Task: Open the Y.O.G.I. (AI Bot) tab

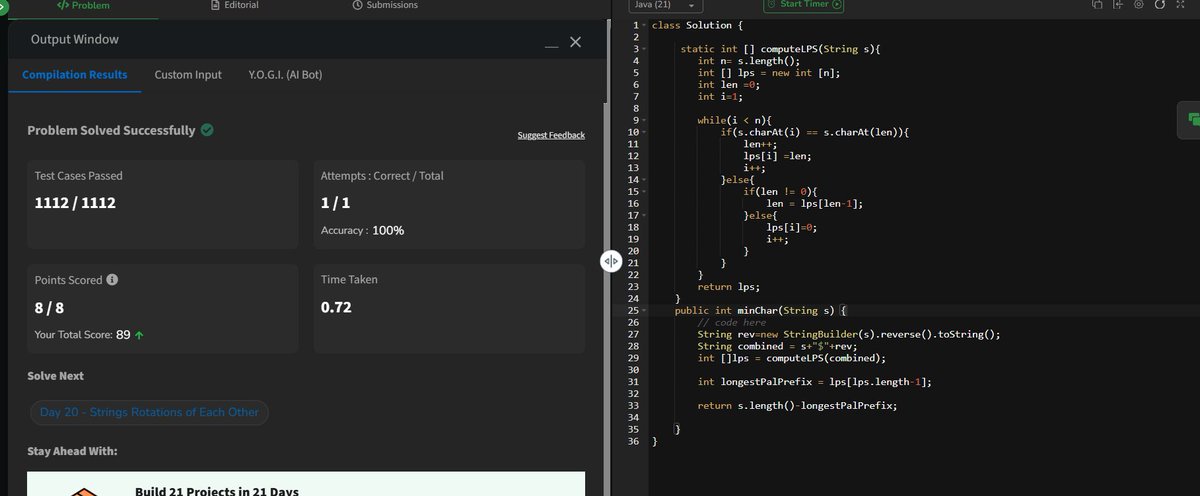Action: [285, 75]
